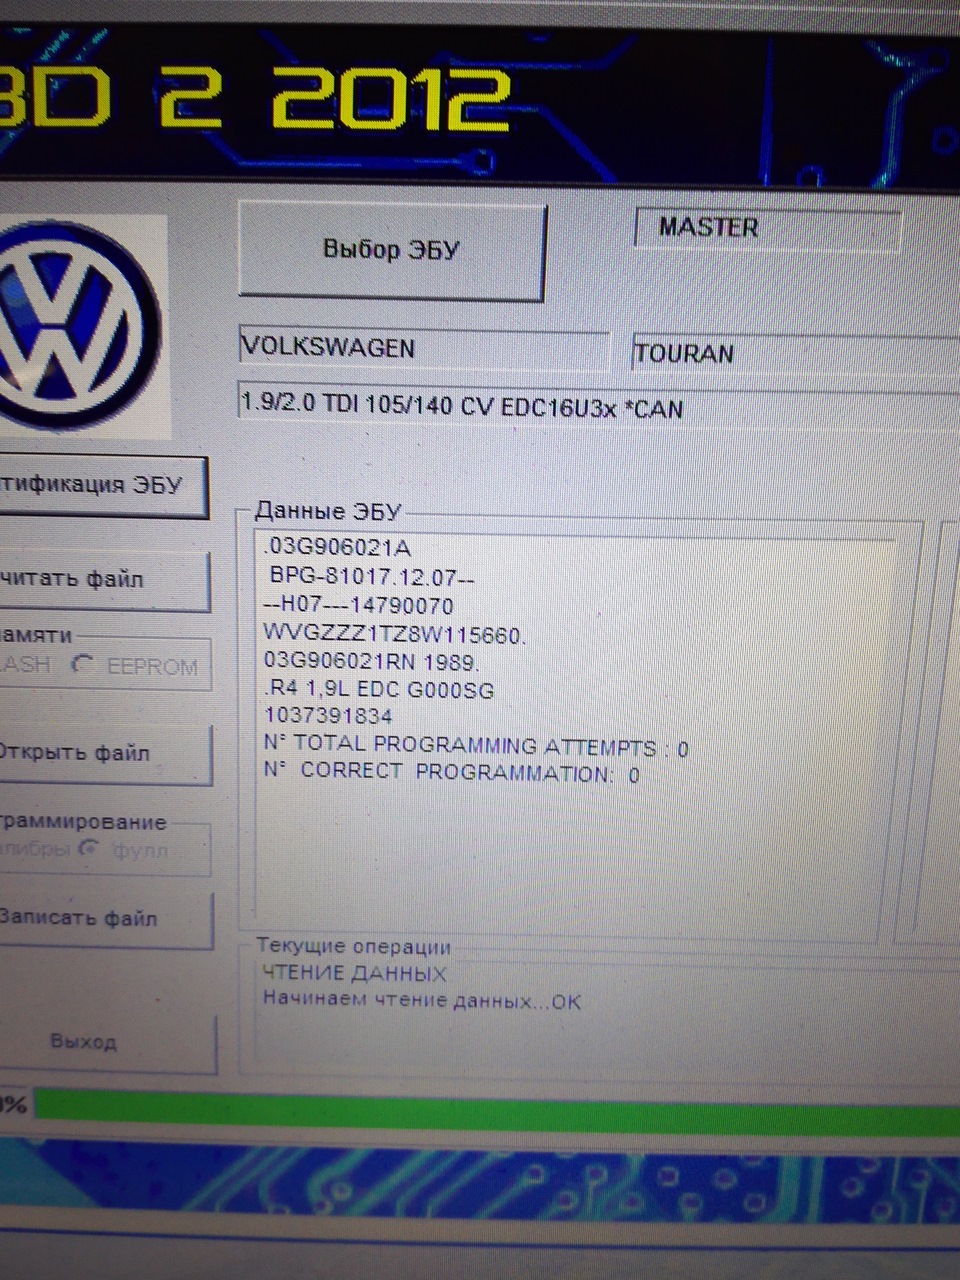Open the TOURAN model selector
The image size is (960, 1280).
click(x=790, y=353)
